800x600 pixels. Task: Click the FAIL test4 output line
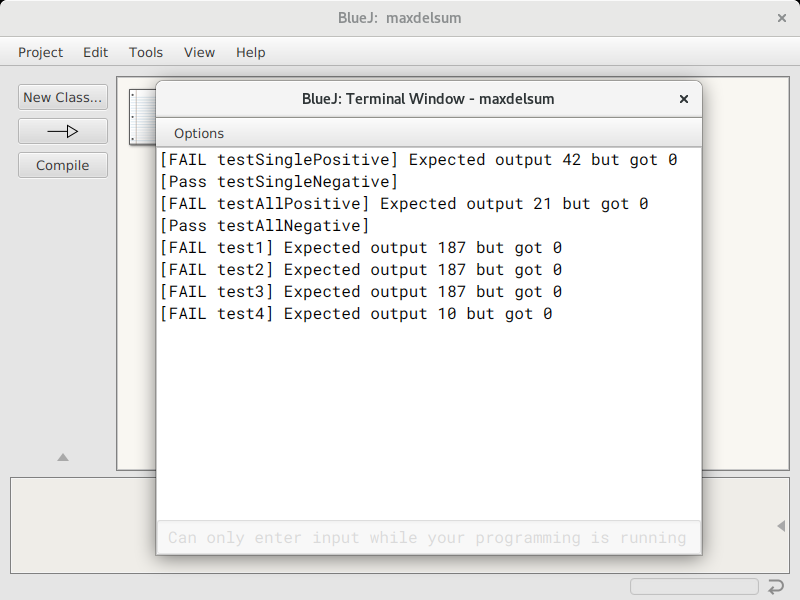356,313
